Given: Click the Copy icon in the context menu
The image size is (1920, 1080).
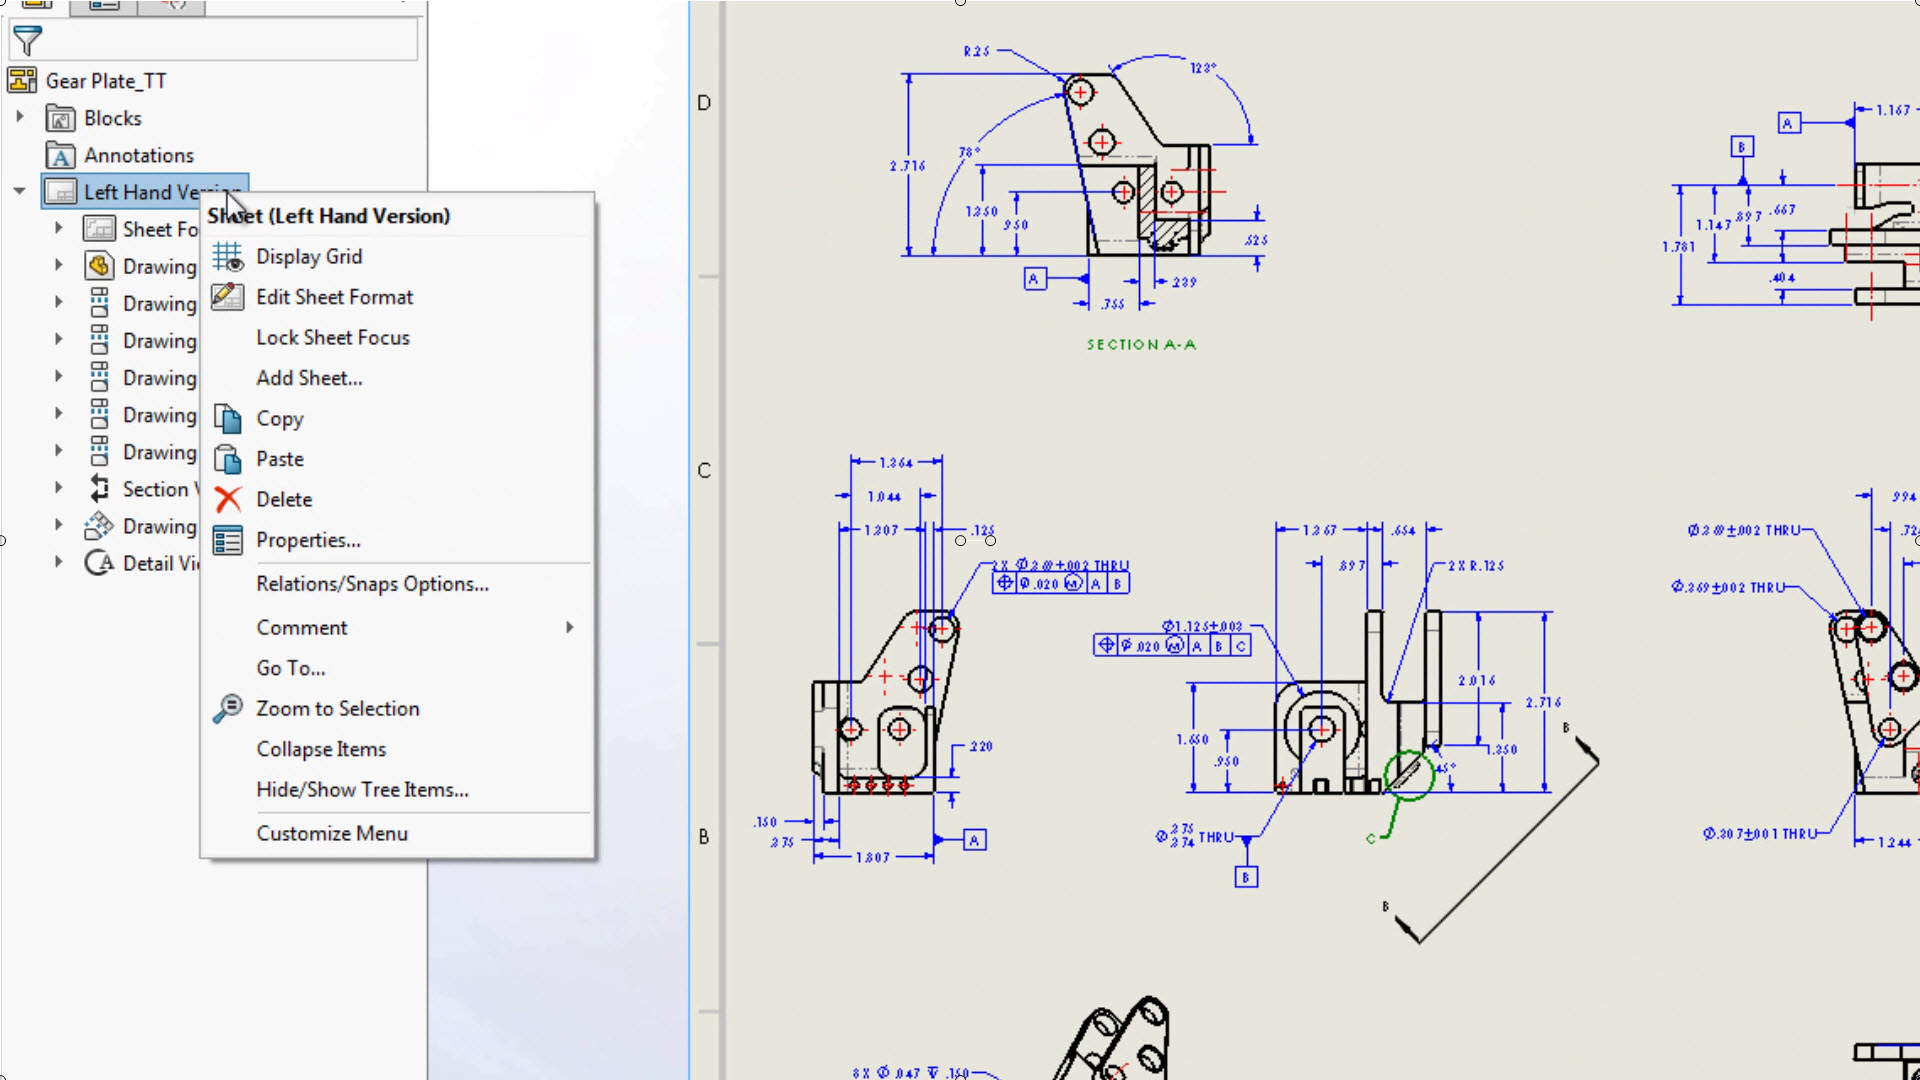Looking at the screenshot, I should [228, 418].
